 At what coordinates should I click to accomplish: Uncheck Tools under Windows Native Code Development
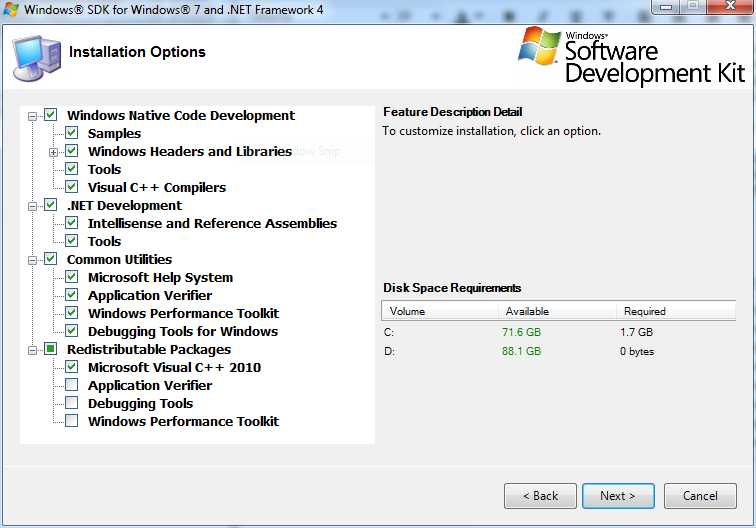coord(71,169)
